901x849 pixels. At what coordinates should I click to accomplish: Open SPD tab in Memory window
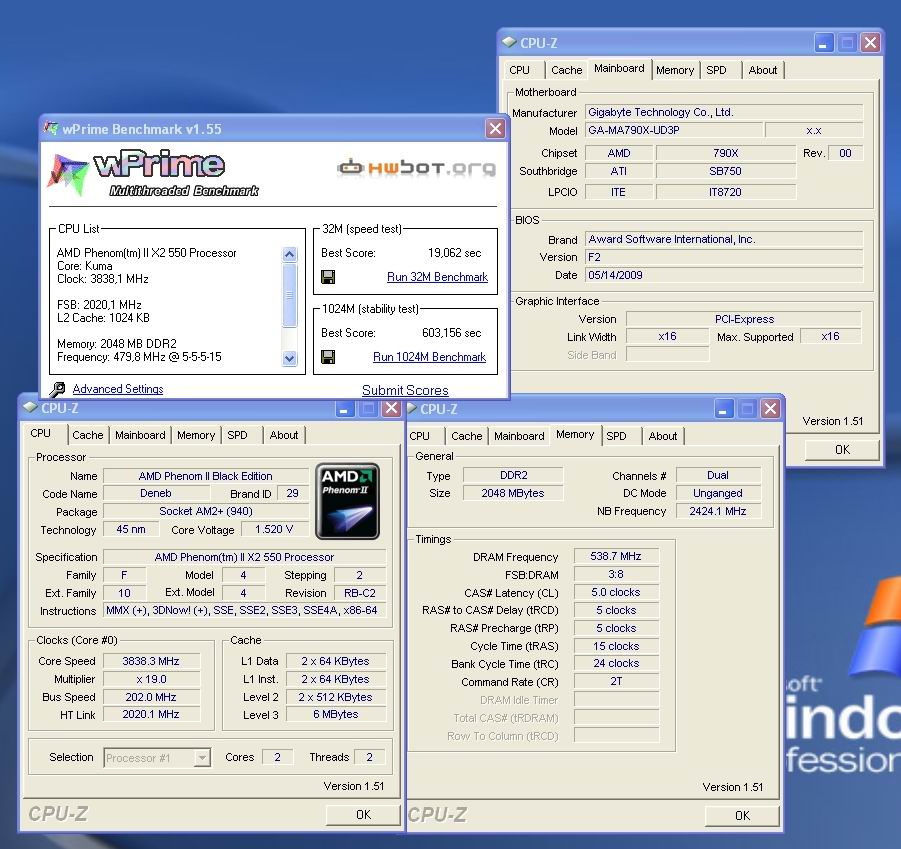click(x=616, y=436)
